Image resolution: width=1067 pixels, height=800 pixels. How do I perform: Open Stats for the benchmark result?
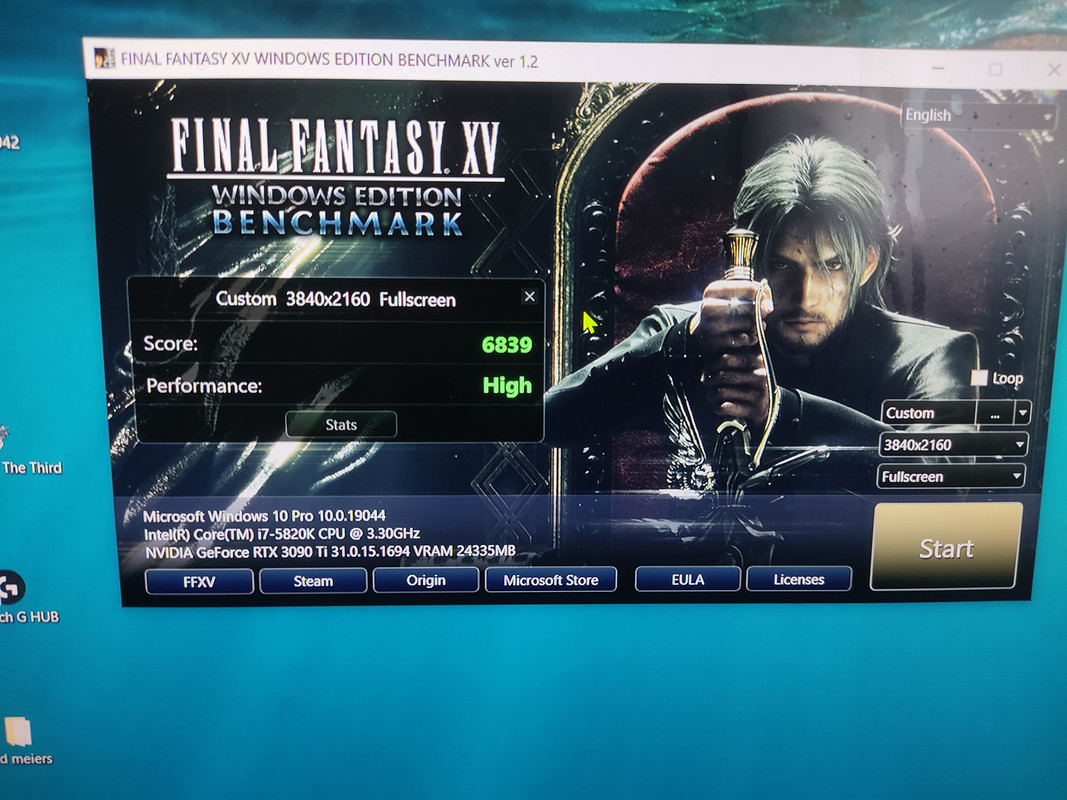(341, 424)
